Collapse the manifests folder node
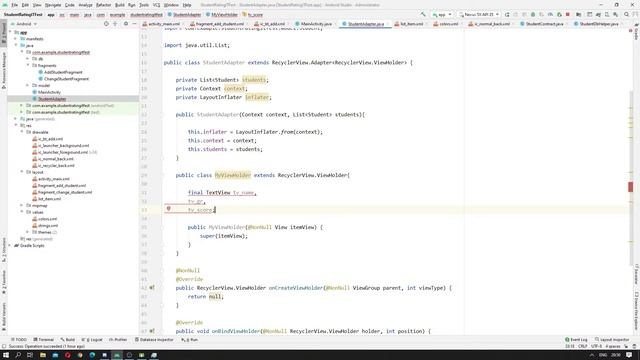This screenshot has width=640, height=360. (x=16, y=39)
